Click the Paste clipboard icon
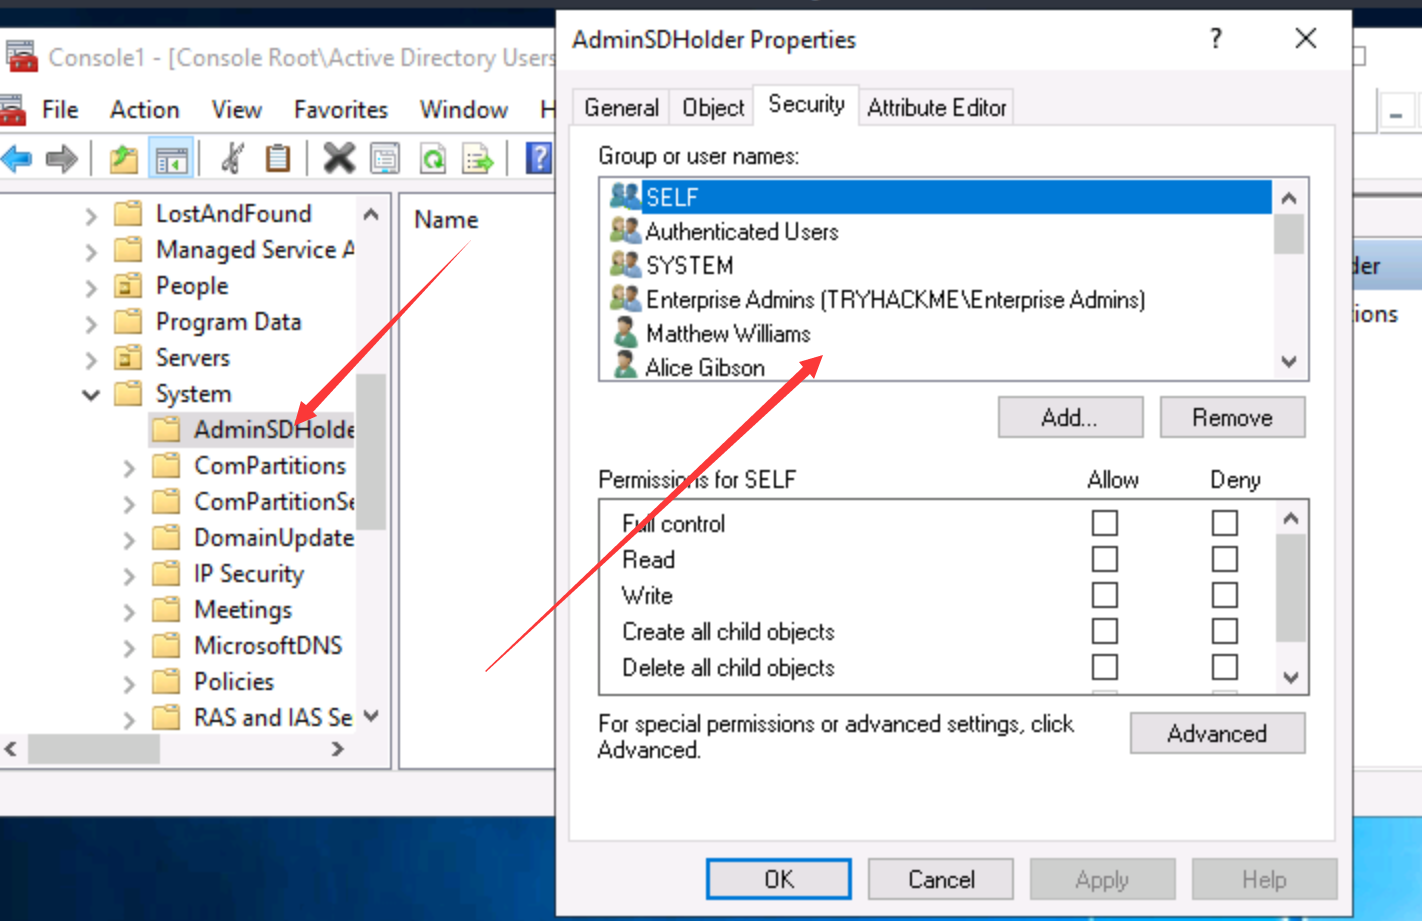The image size is (1422, 921). tap(278, 158)
